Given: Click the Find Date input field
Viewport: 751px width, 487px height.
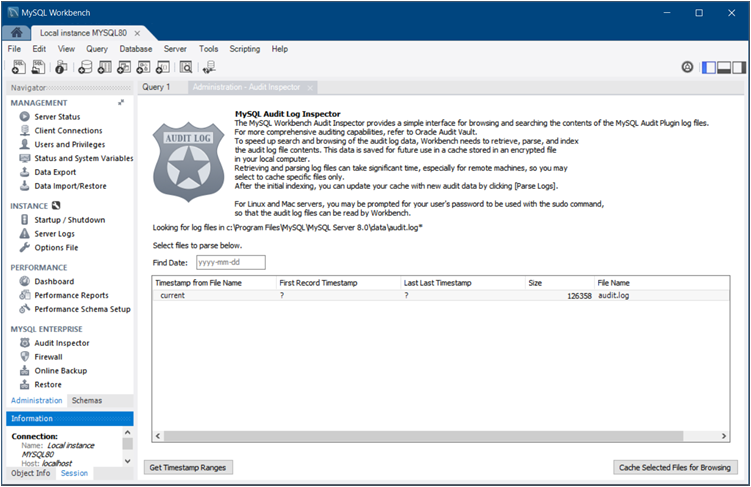Looking at the screenshot, I should (x=230, y=262).
